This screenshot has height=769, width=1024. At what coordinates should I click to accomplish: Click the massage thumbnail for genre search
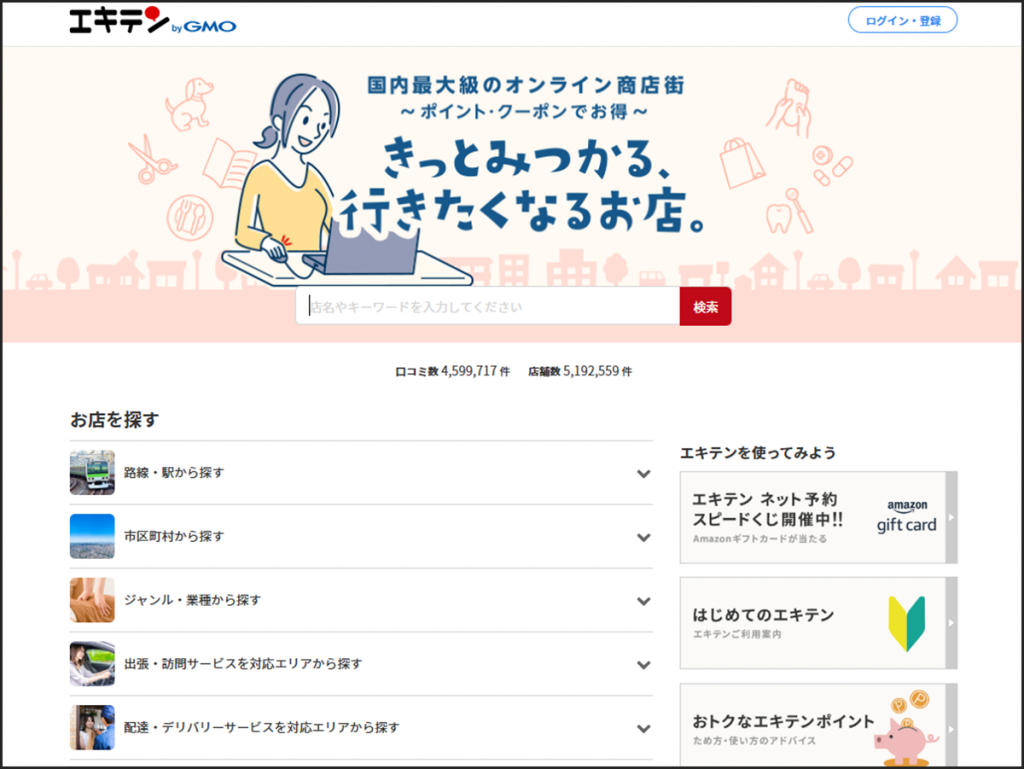click(x=92, y=600)
